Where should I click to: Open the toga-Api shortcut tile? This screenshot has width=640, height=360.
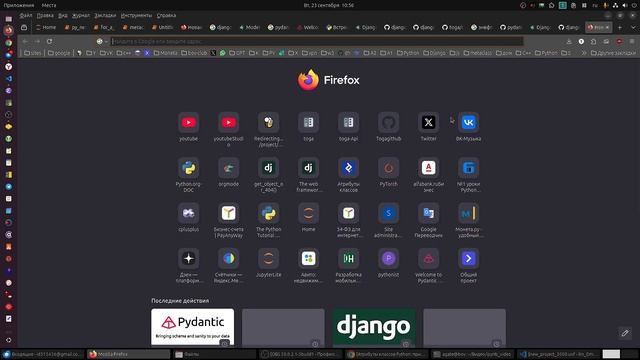349,122
